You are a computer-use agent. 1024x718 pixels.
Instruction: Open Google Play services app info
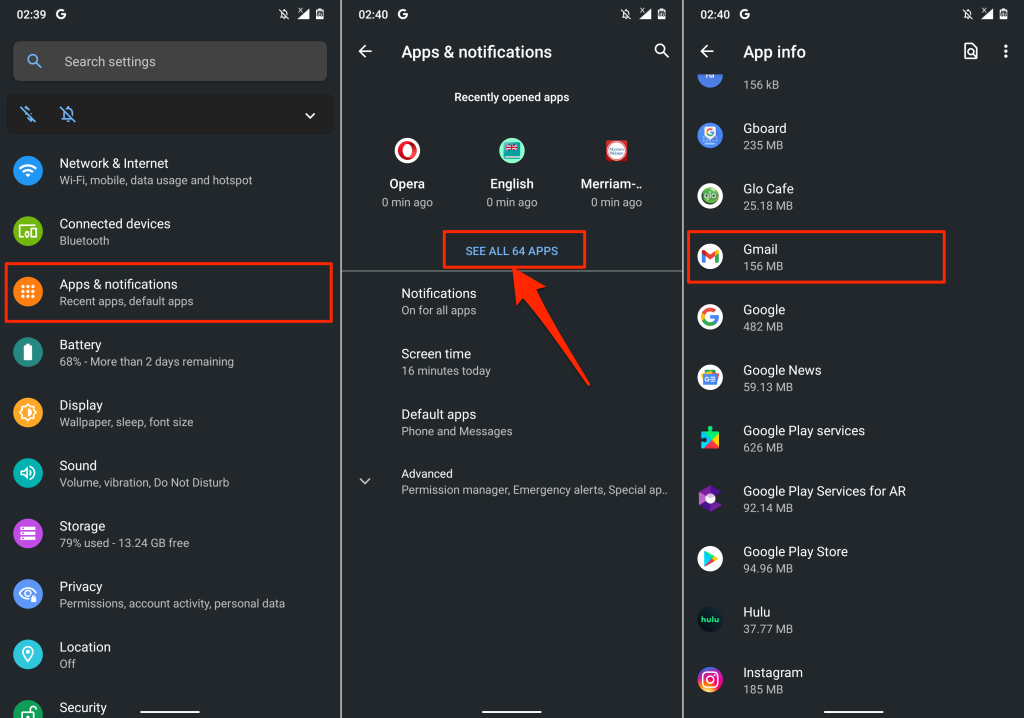click(x=804, y=439)
